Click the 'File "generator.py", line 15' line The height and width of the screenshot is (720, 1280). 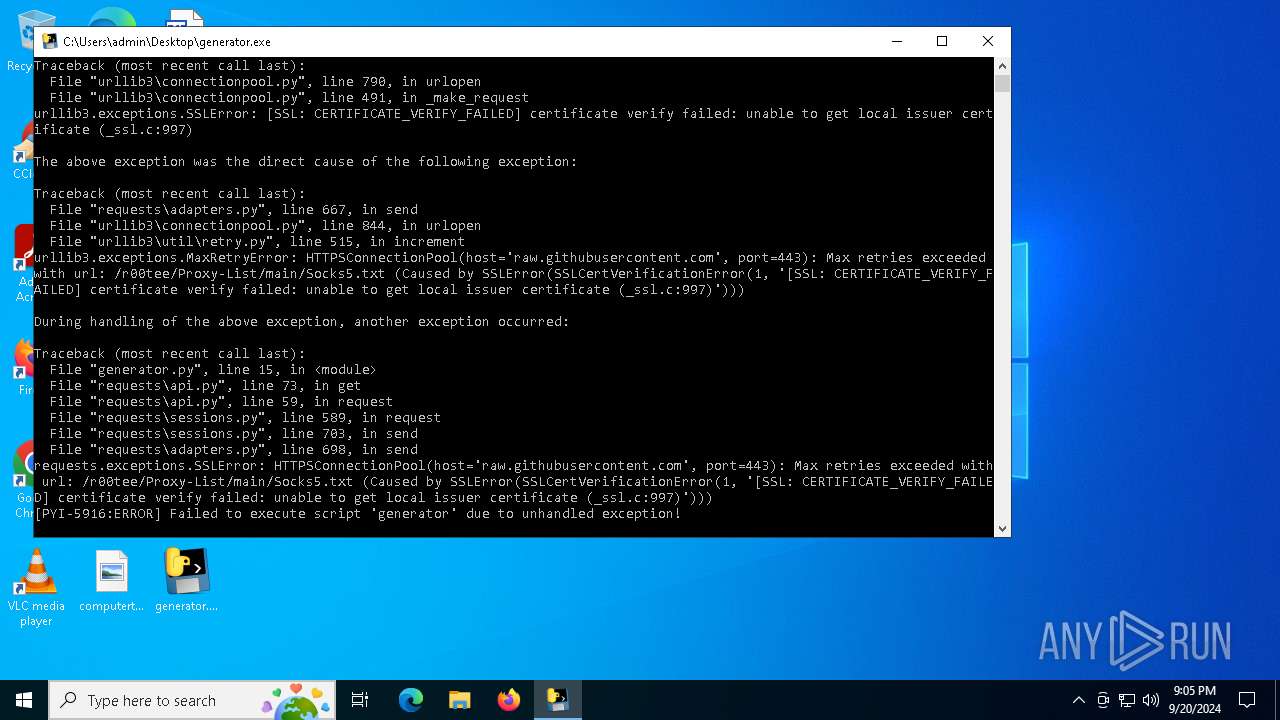[213, 369]
